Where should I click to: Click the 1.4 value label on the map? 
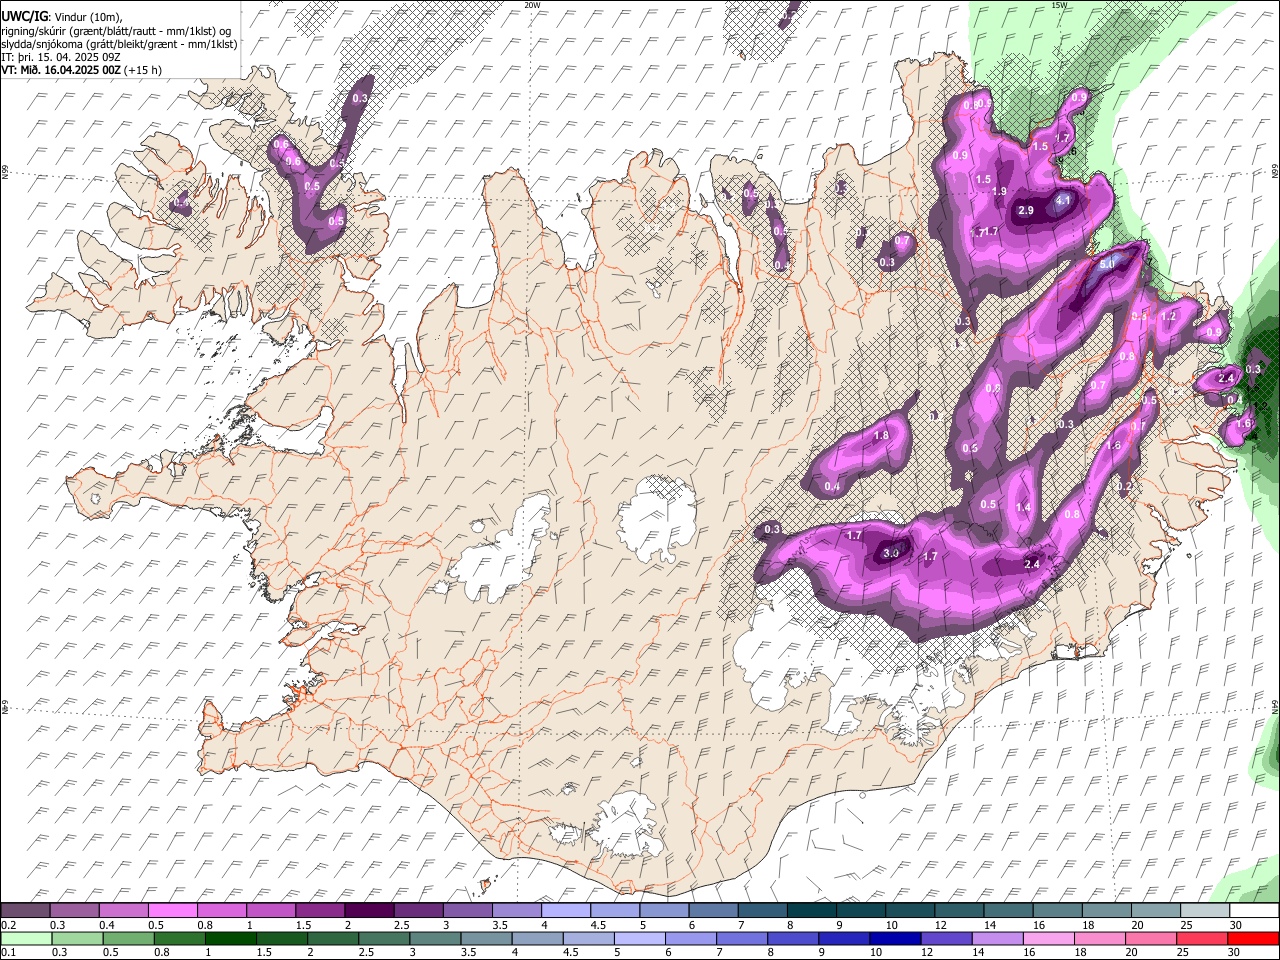coord(1023,508)
